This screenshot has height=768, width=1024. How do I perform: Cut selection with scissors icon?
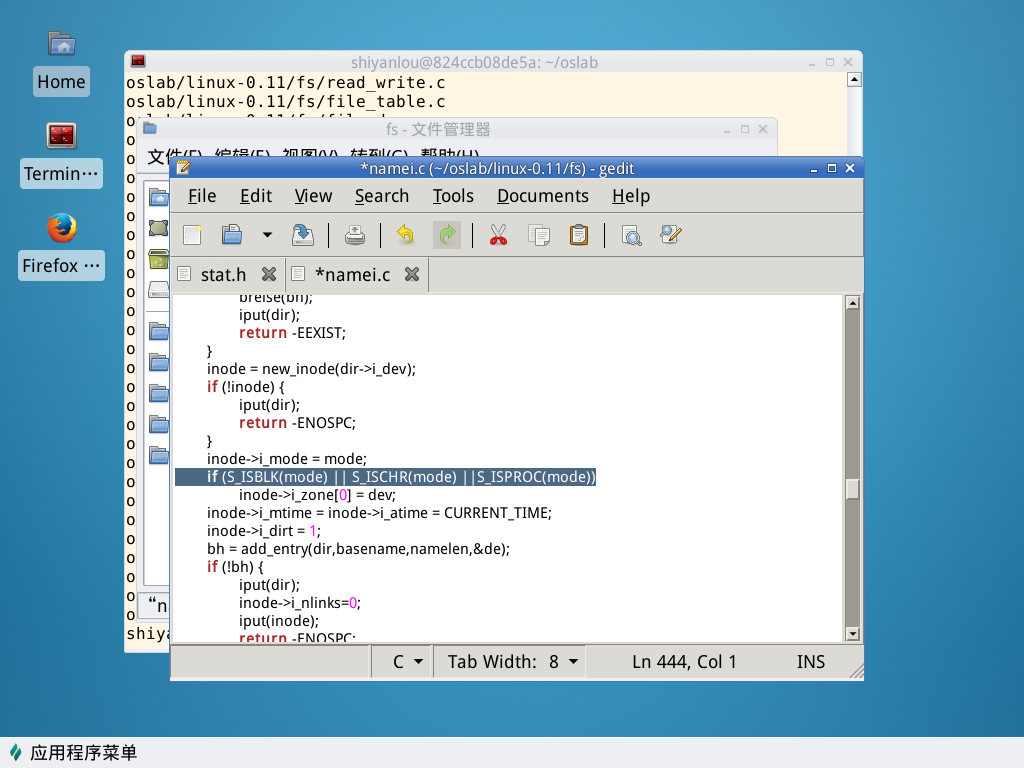(498, 235)
